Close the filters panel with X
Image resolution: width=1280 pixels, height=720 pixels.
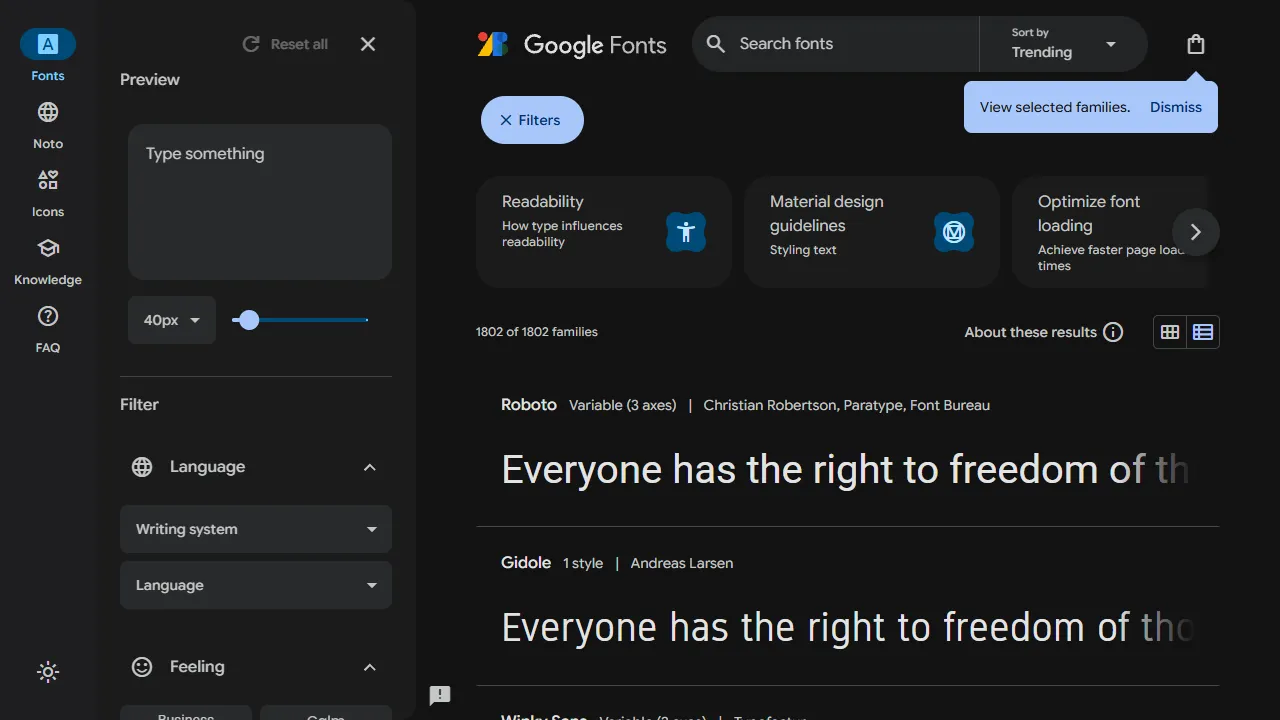tap(368, 44)
